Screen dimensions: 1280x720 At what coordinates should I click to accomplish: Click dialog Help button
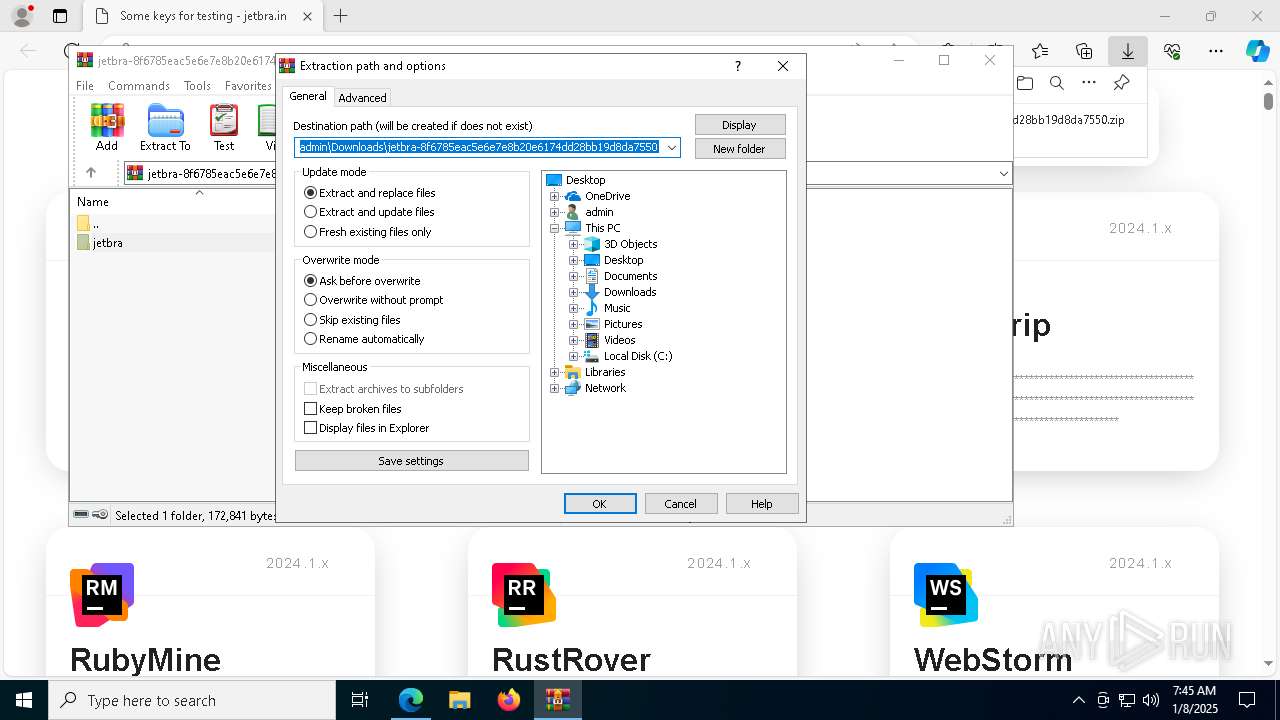click(762, 504)
